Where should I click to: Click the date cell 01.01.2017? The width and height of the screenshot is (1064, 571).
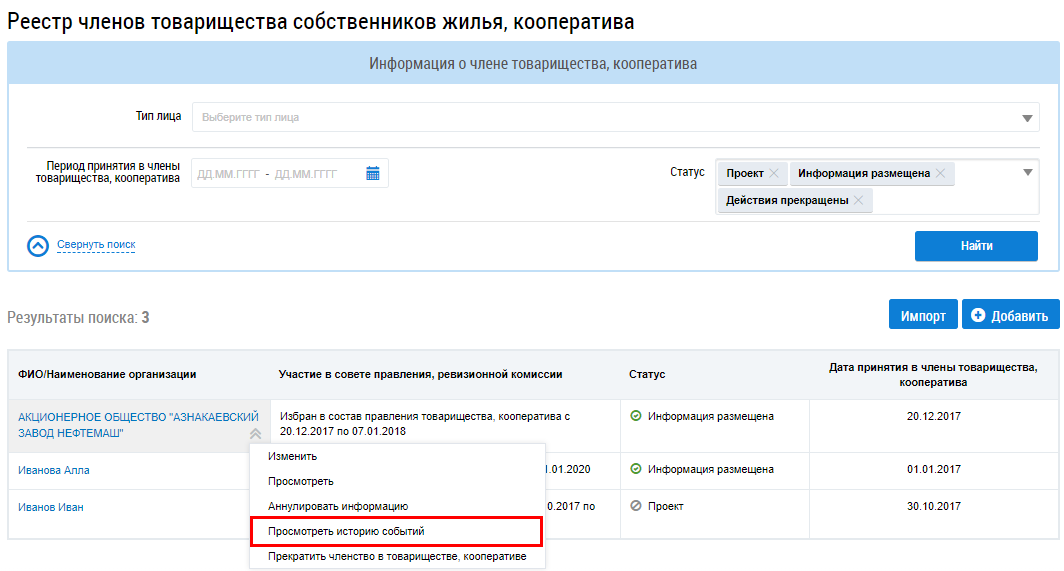(934, 469)
